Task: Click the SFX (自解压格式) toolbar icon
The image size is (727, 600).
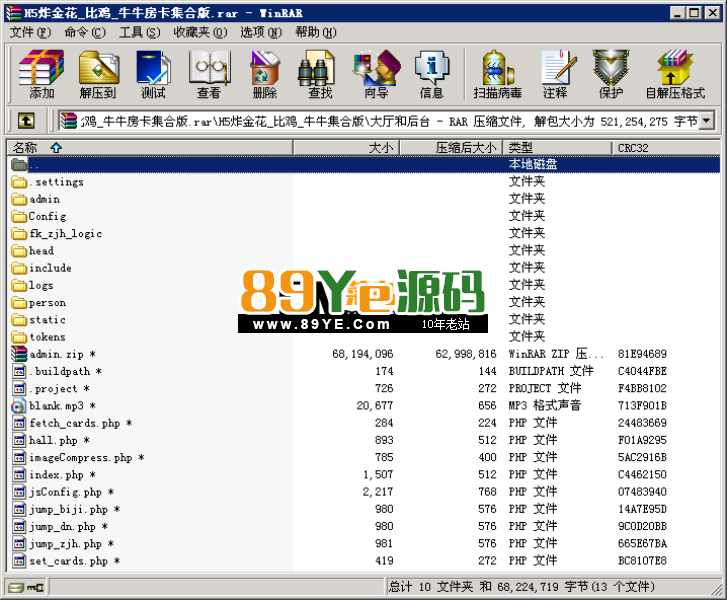Action: 676,74
